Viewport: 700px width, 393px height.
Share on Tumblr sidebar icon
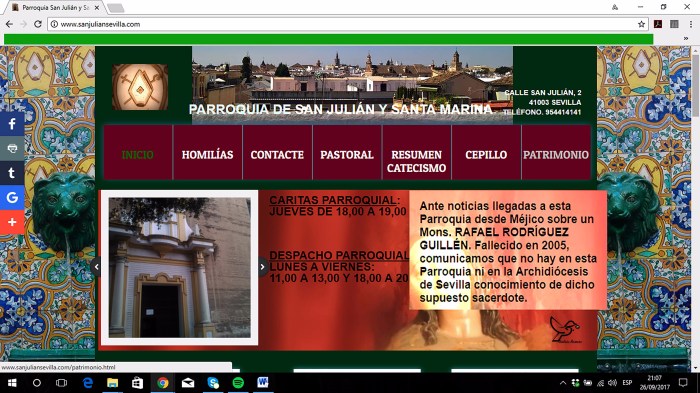pos(12,173)
